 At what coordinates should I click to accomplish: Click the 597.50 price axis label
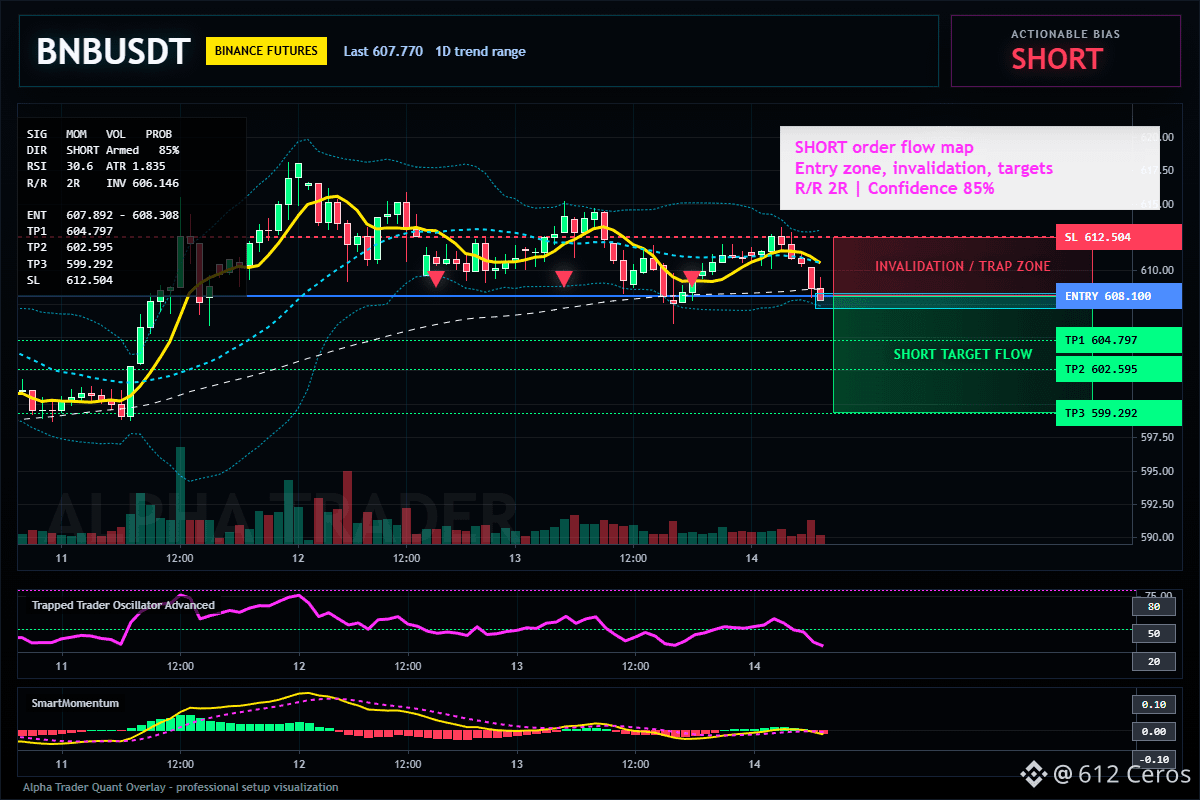click(1155, 437)
